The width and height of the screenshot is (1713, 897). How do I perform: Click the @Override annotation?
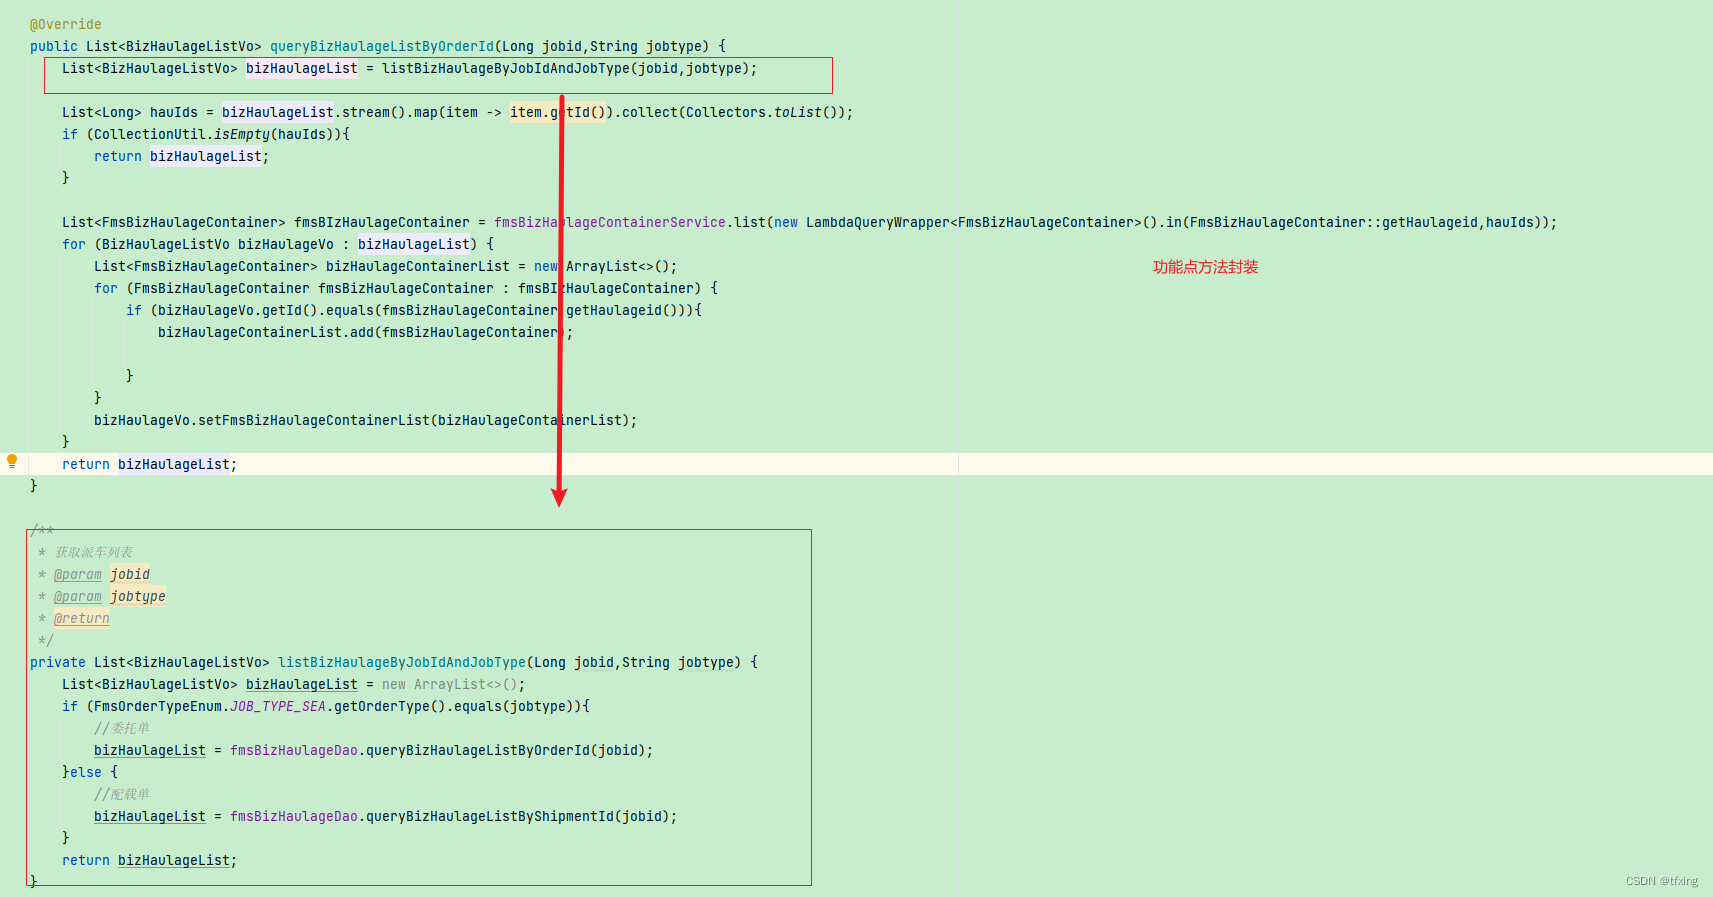pyautogui.click(x=65, y=24)
